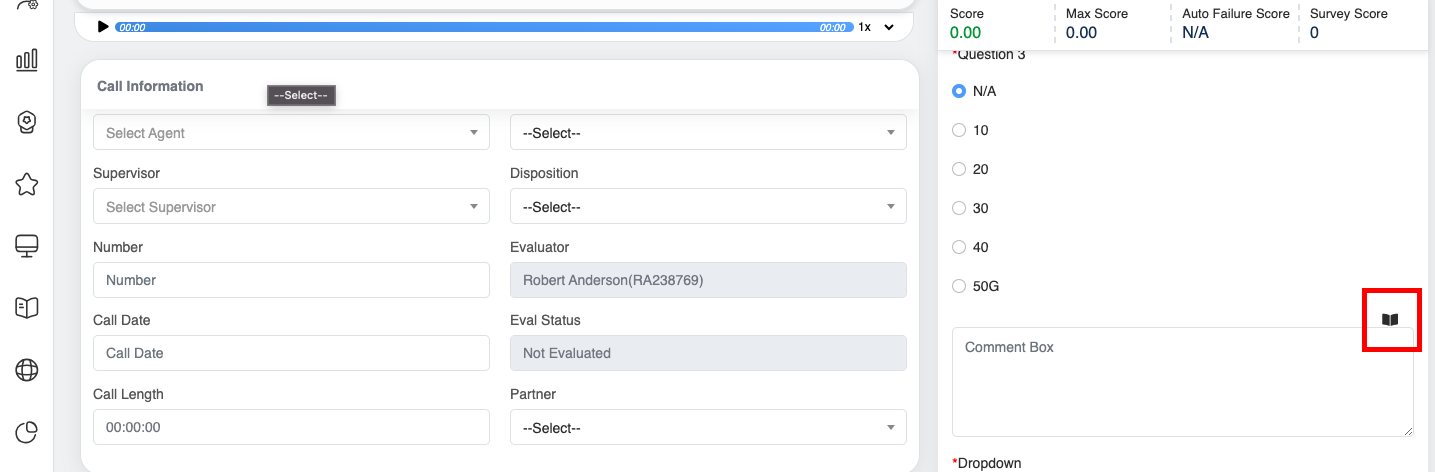Open the pie chart icon in sidebar
This screenshot has height=472, width=1435.
(27, 432)
